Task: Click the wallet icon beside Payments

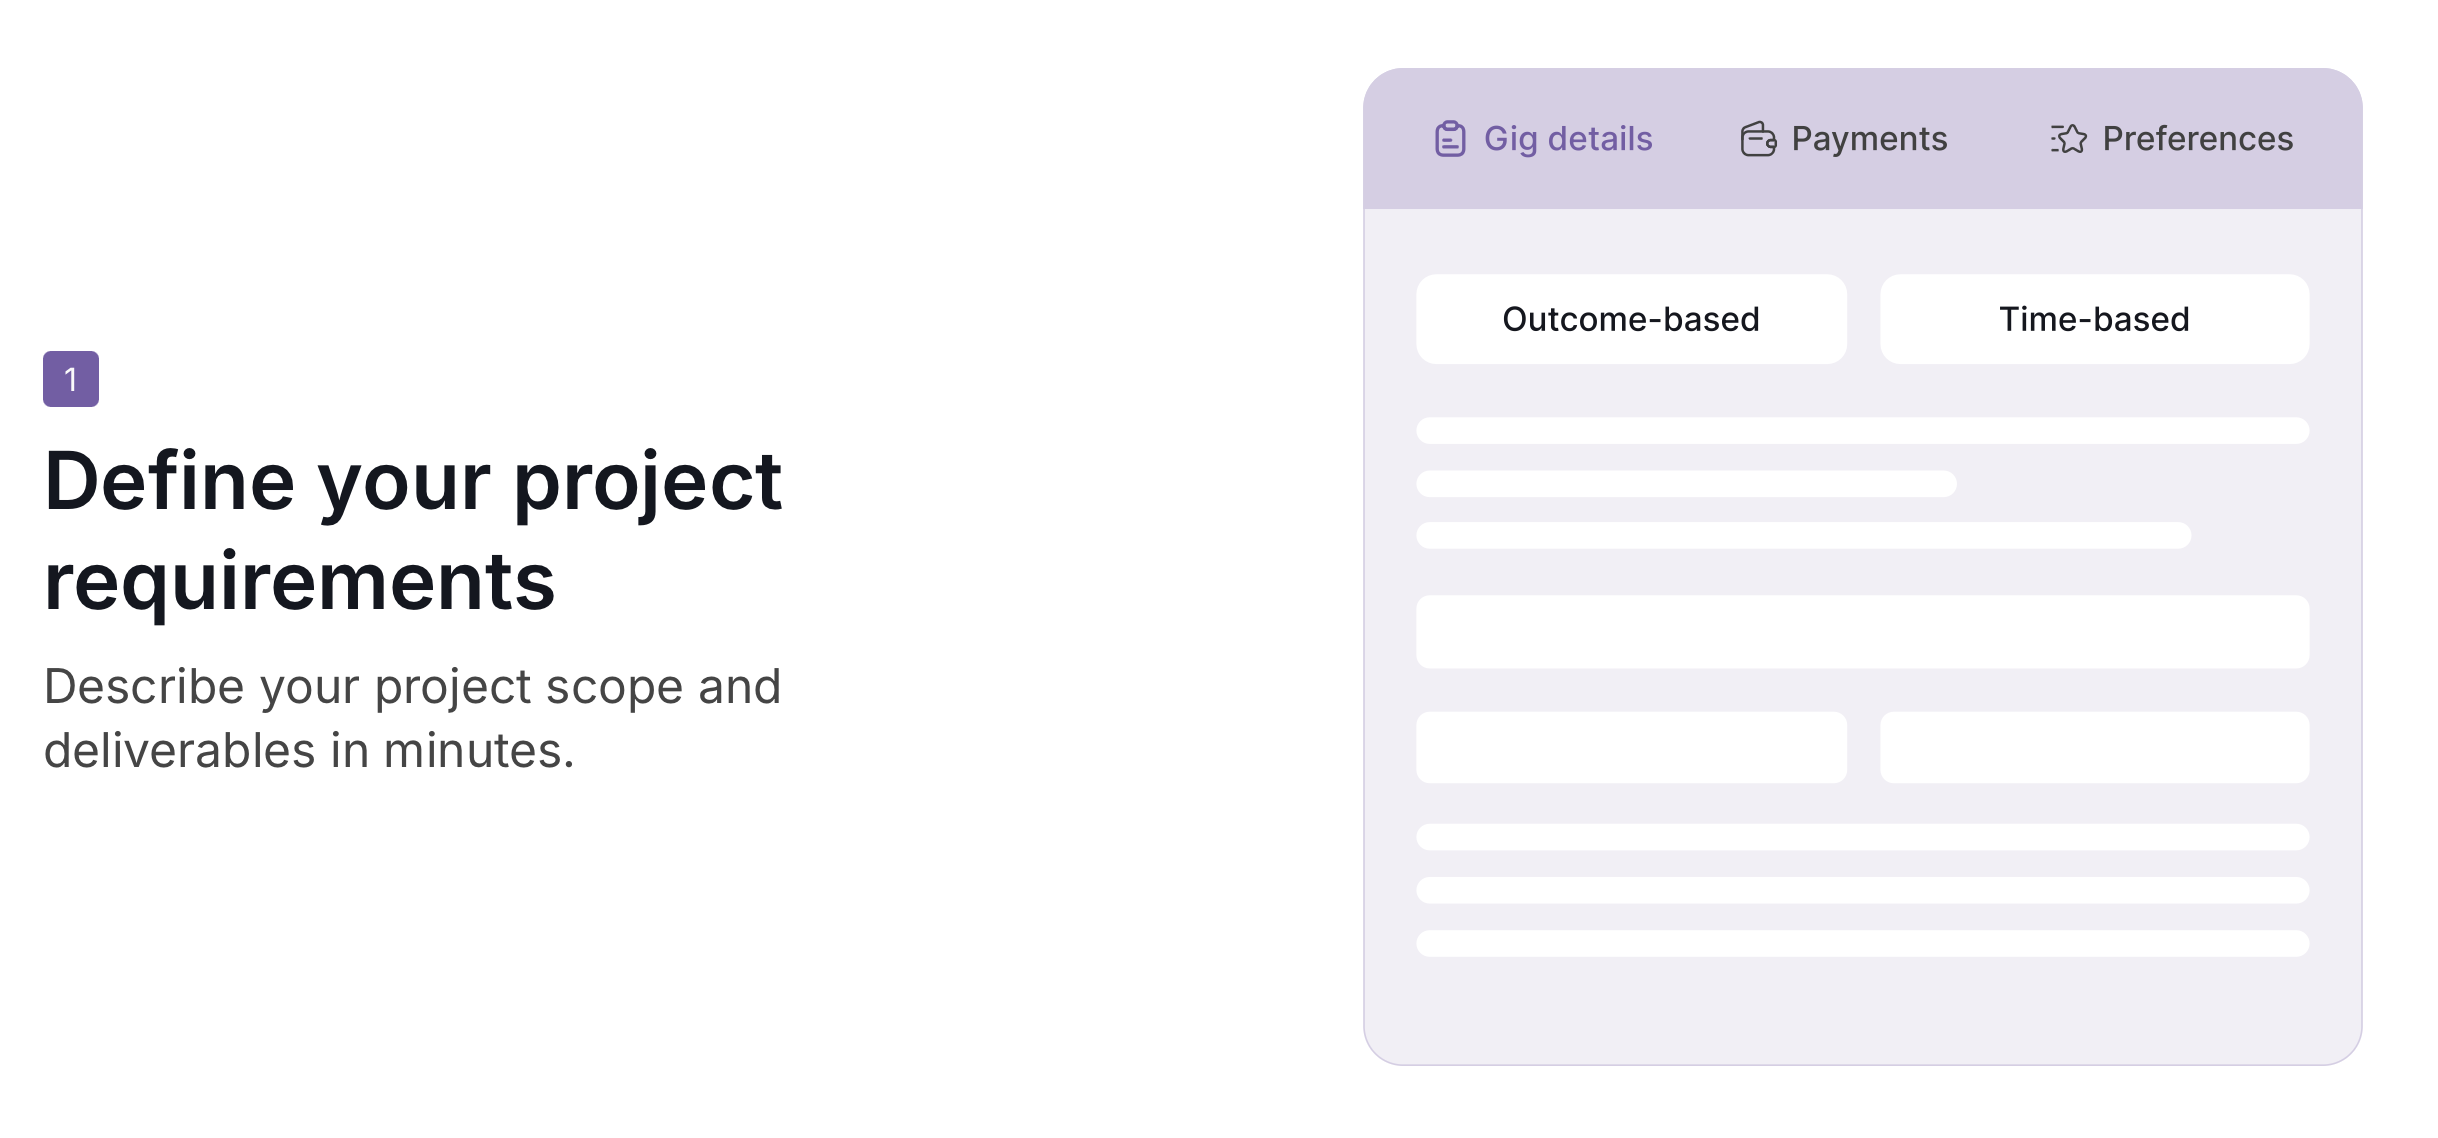Action: click(x=1757, y=139)
